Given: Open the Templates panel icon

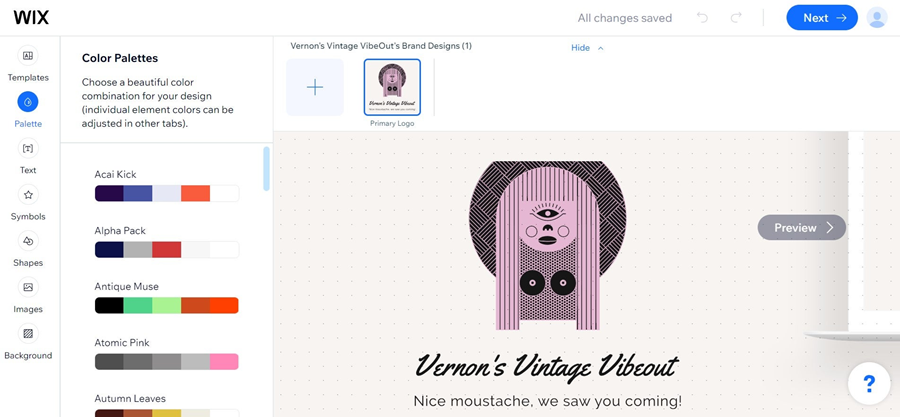Looking at the screenshot, I should point(28,56).
